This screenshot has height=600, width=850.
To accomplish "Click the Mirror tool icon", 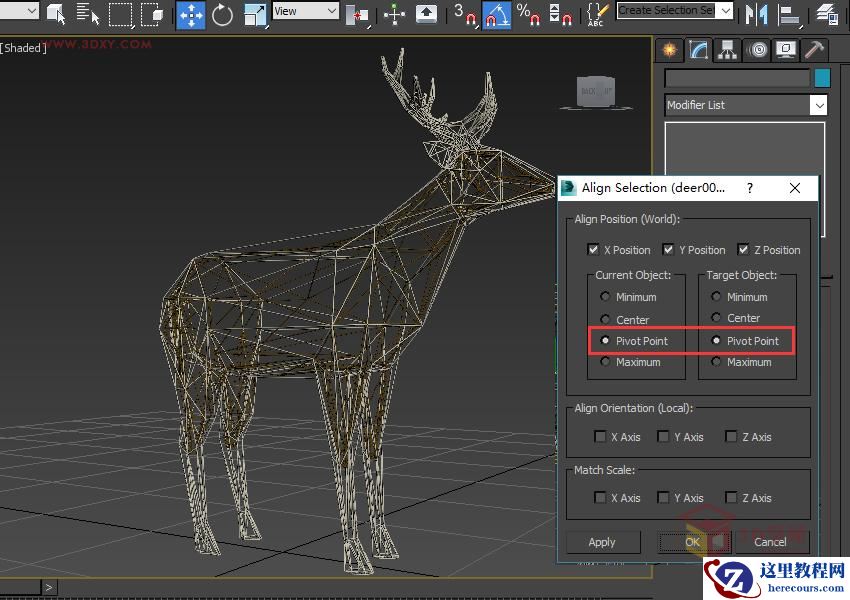I will click(758, 14).
